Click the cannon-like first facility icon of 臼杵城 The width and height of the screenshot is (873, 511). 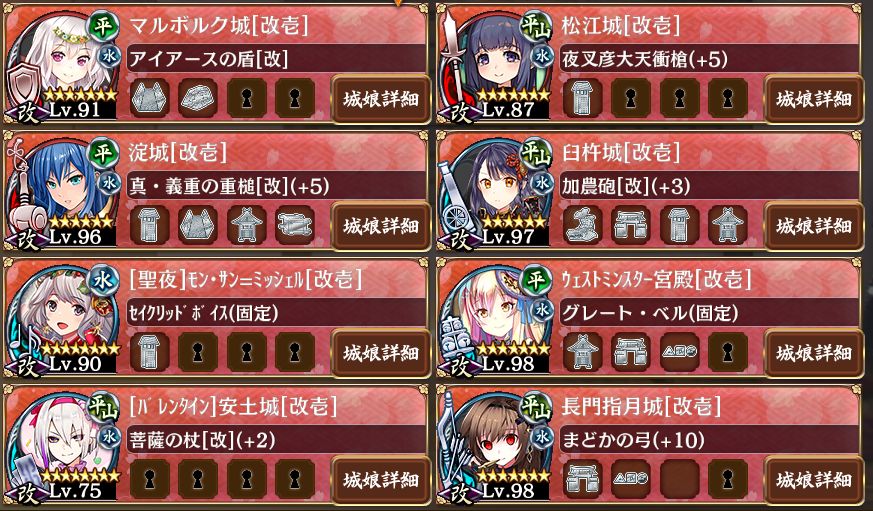click(x=582, y=225)
